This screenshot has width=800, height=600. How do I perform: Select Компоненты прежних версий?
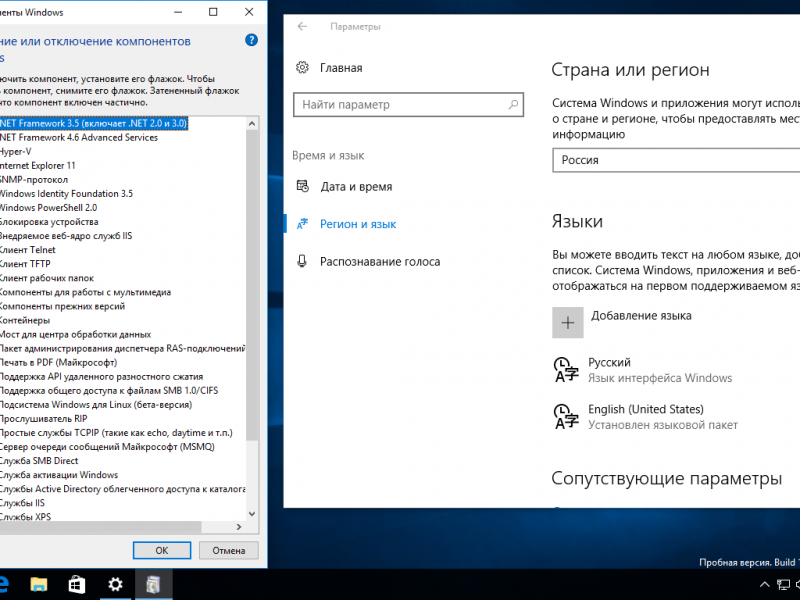(x=62, y=306)
